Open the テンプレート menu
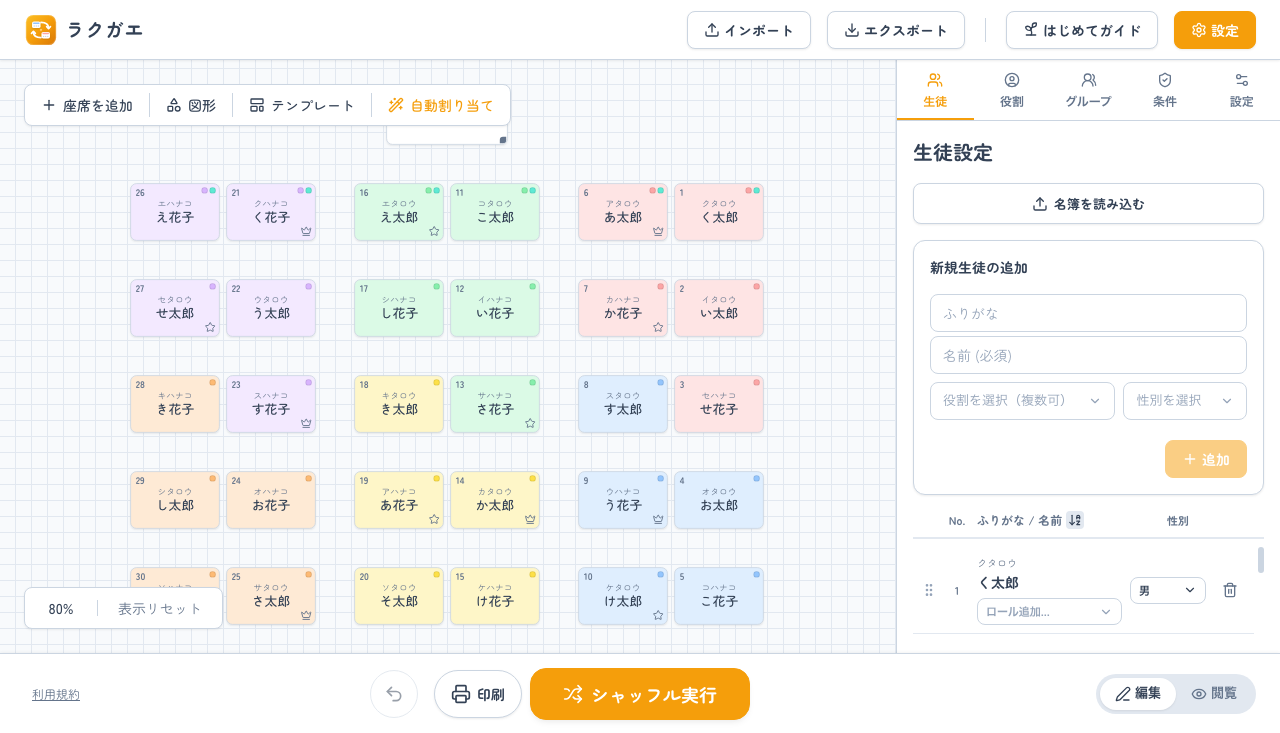Image resolution: width=1280 pixels, height=733 pixels. (302, 105)
